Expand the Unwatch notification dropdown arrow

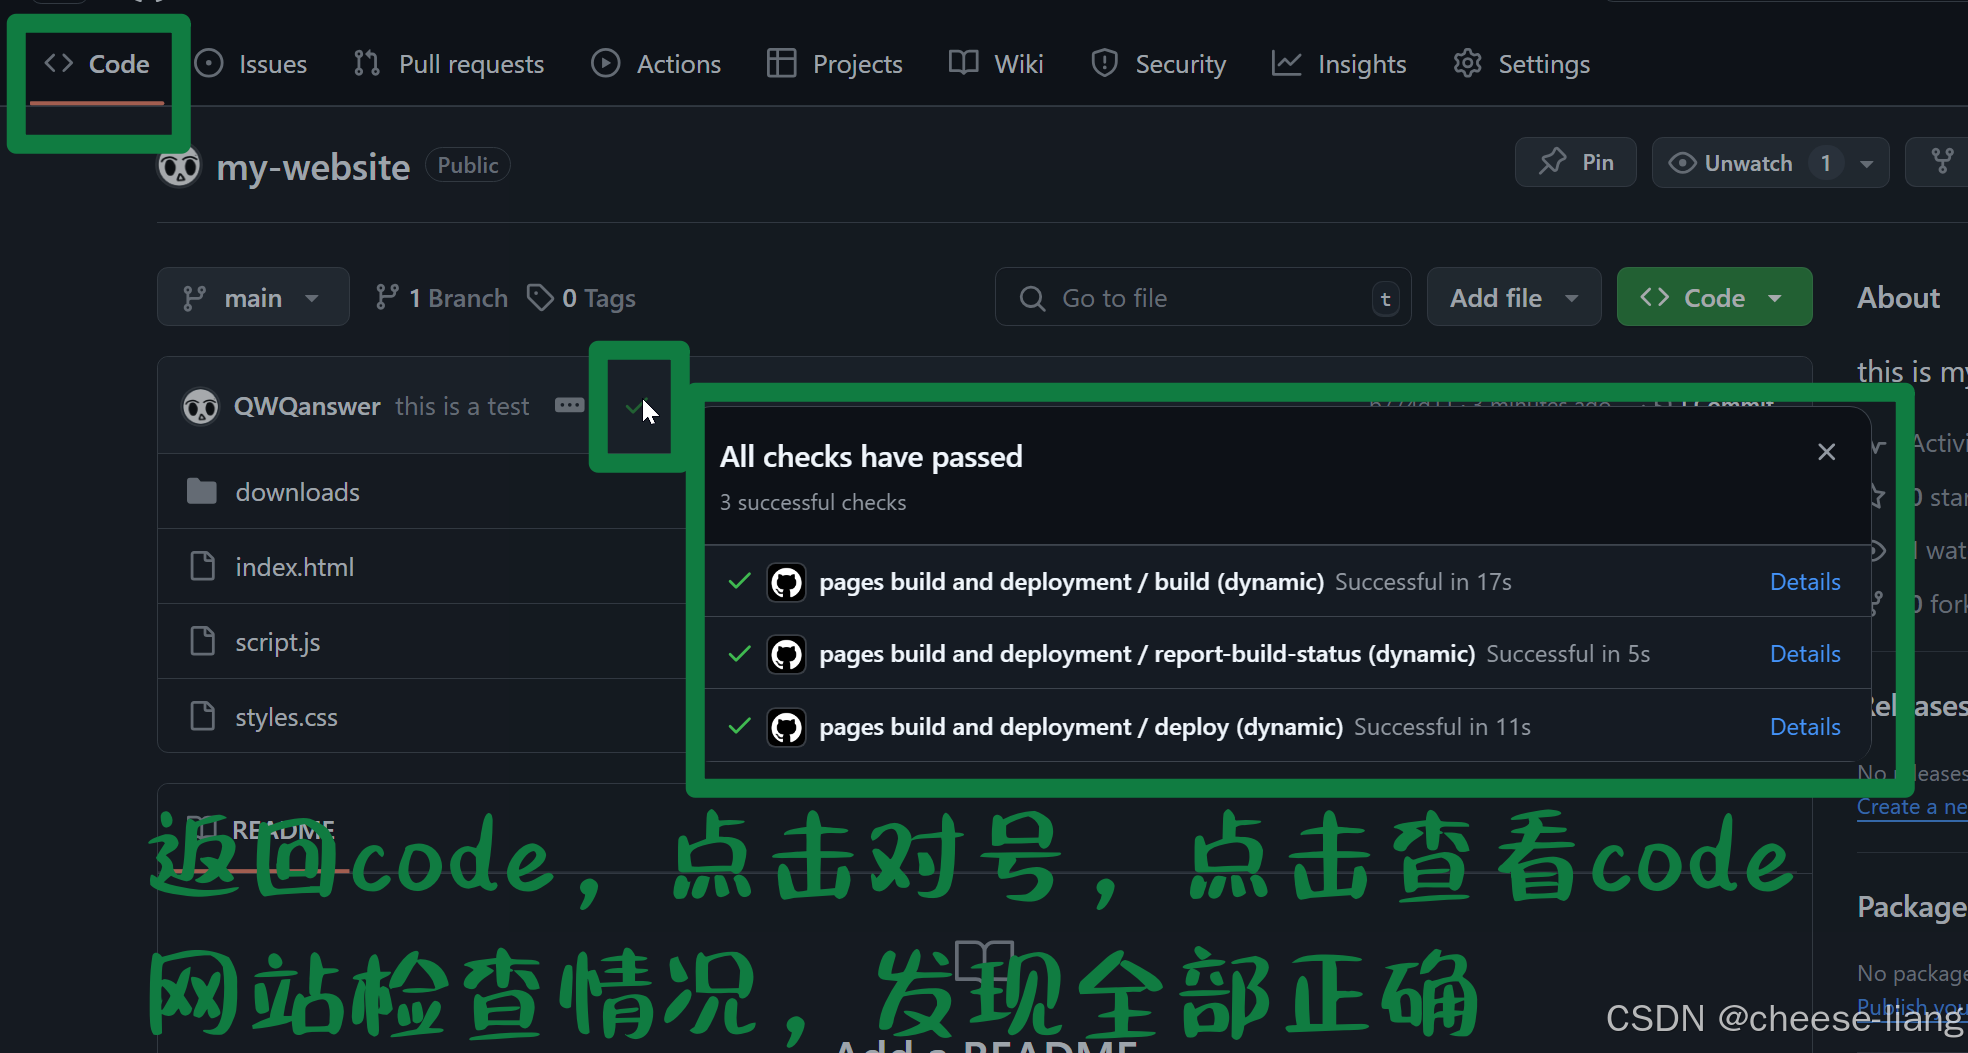click(1867, 163)
